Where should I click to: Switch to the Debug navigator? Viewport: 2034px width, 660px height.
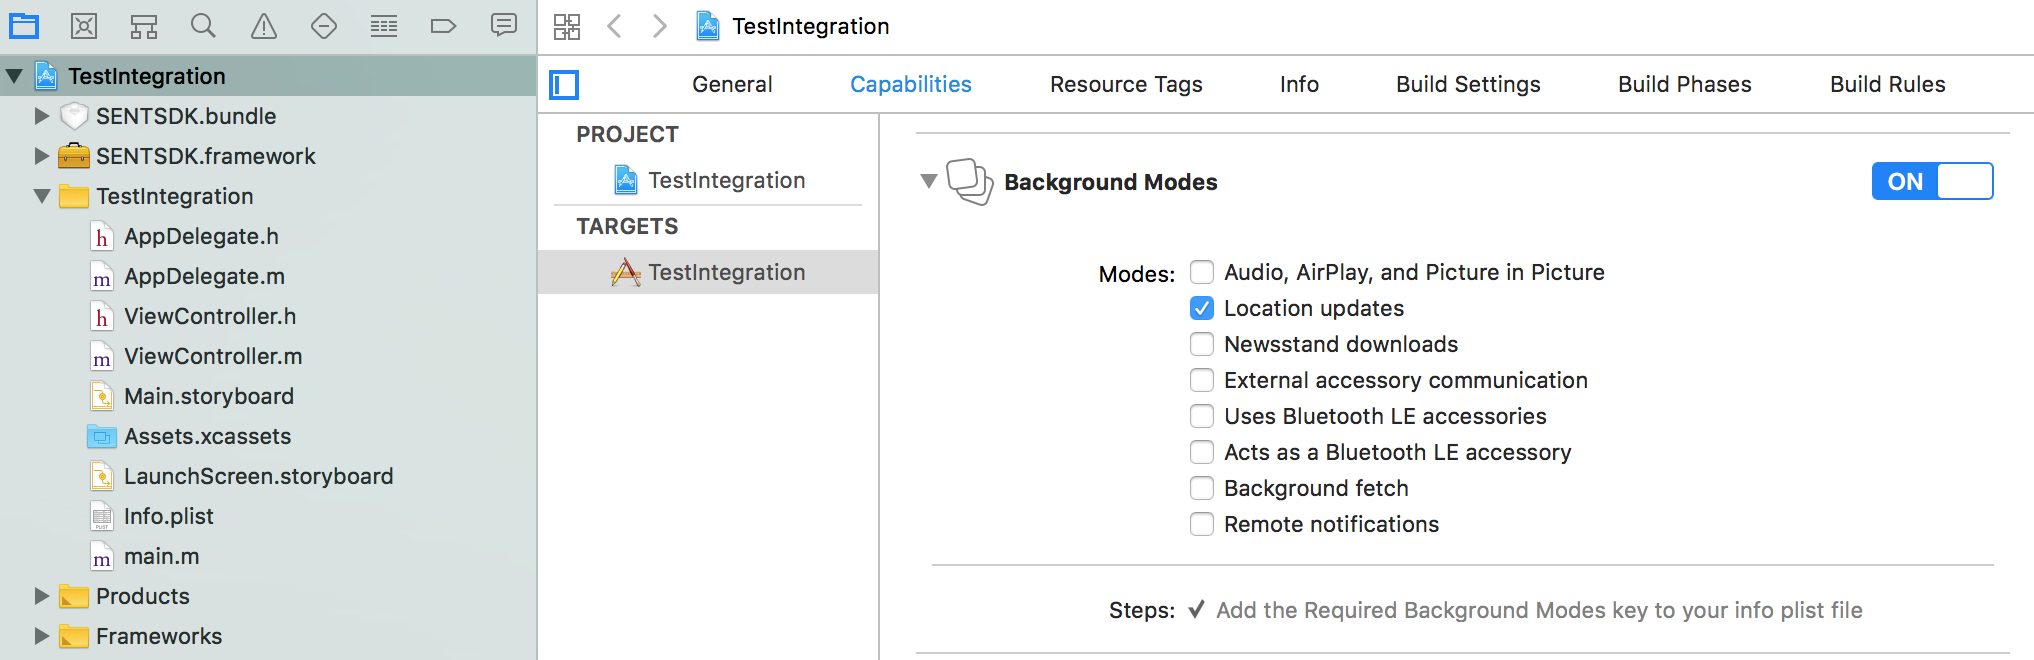pyautogui.click(x=384, y=26)
